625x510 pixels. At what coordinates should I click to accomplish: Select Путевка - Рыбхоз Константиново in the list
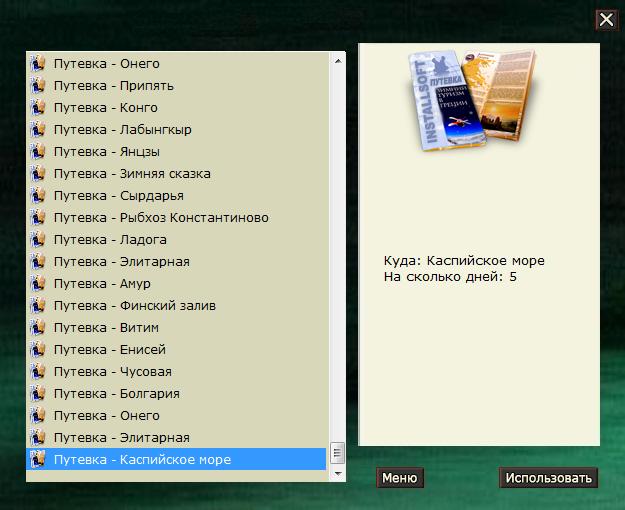[176, 217]
